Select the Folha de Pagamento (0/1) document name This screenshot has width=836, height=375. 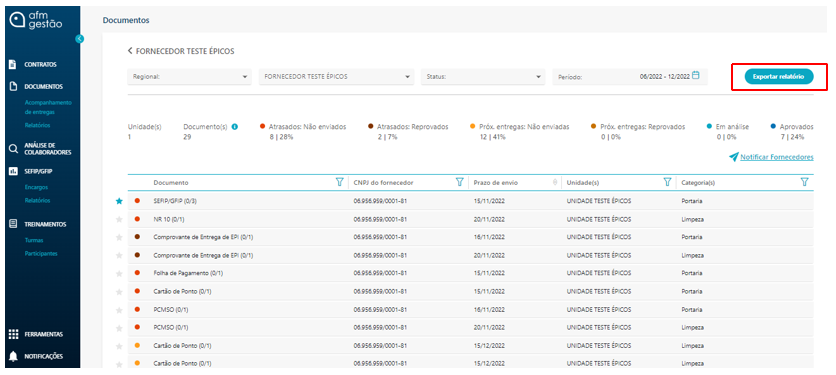(x=188, y=273)
